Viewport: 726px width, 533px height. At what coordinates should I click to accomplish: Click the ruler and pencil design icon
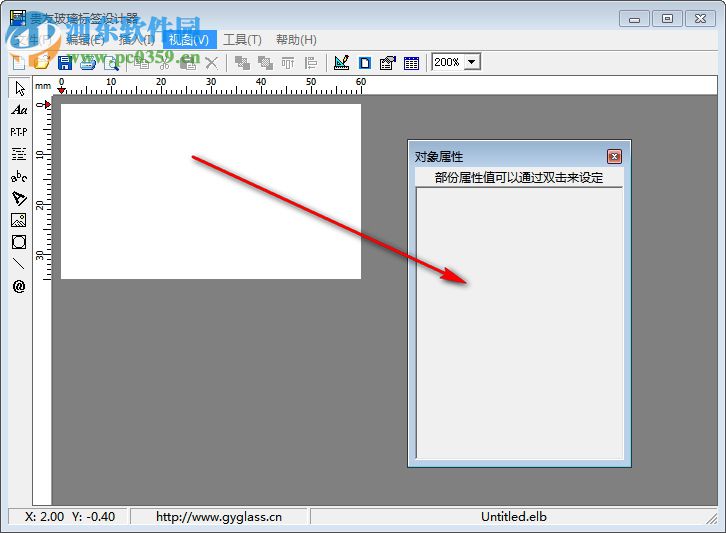pos(342,63)
